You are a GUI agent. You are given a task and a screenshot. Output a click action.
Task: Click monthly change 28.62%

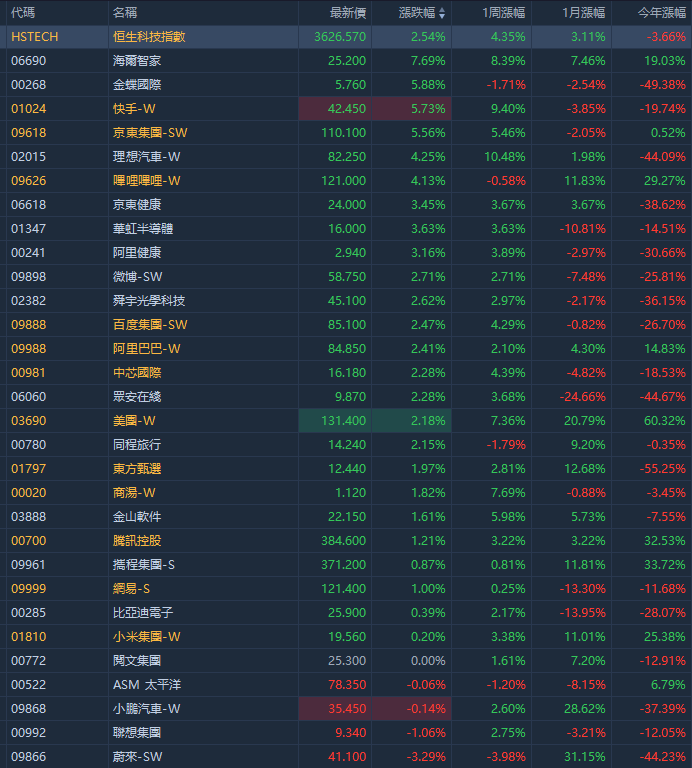pos(585,709)
